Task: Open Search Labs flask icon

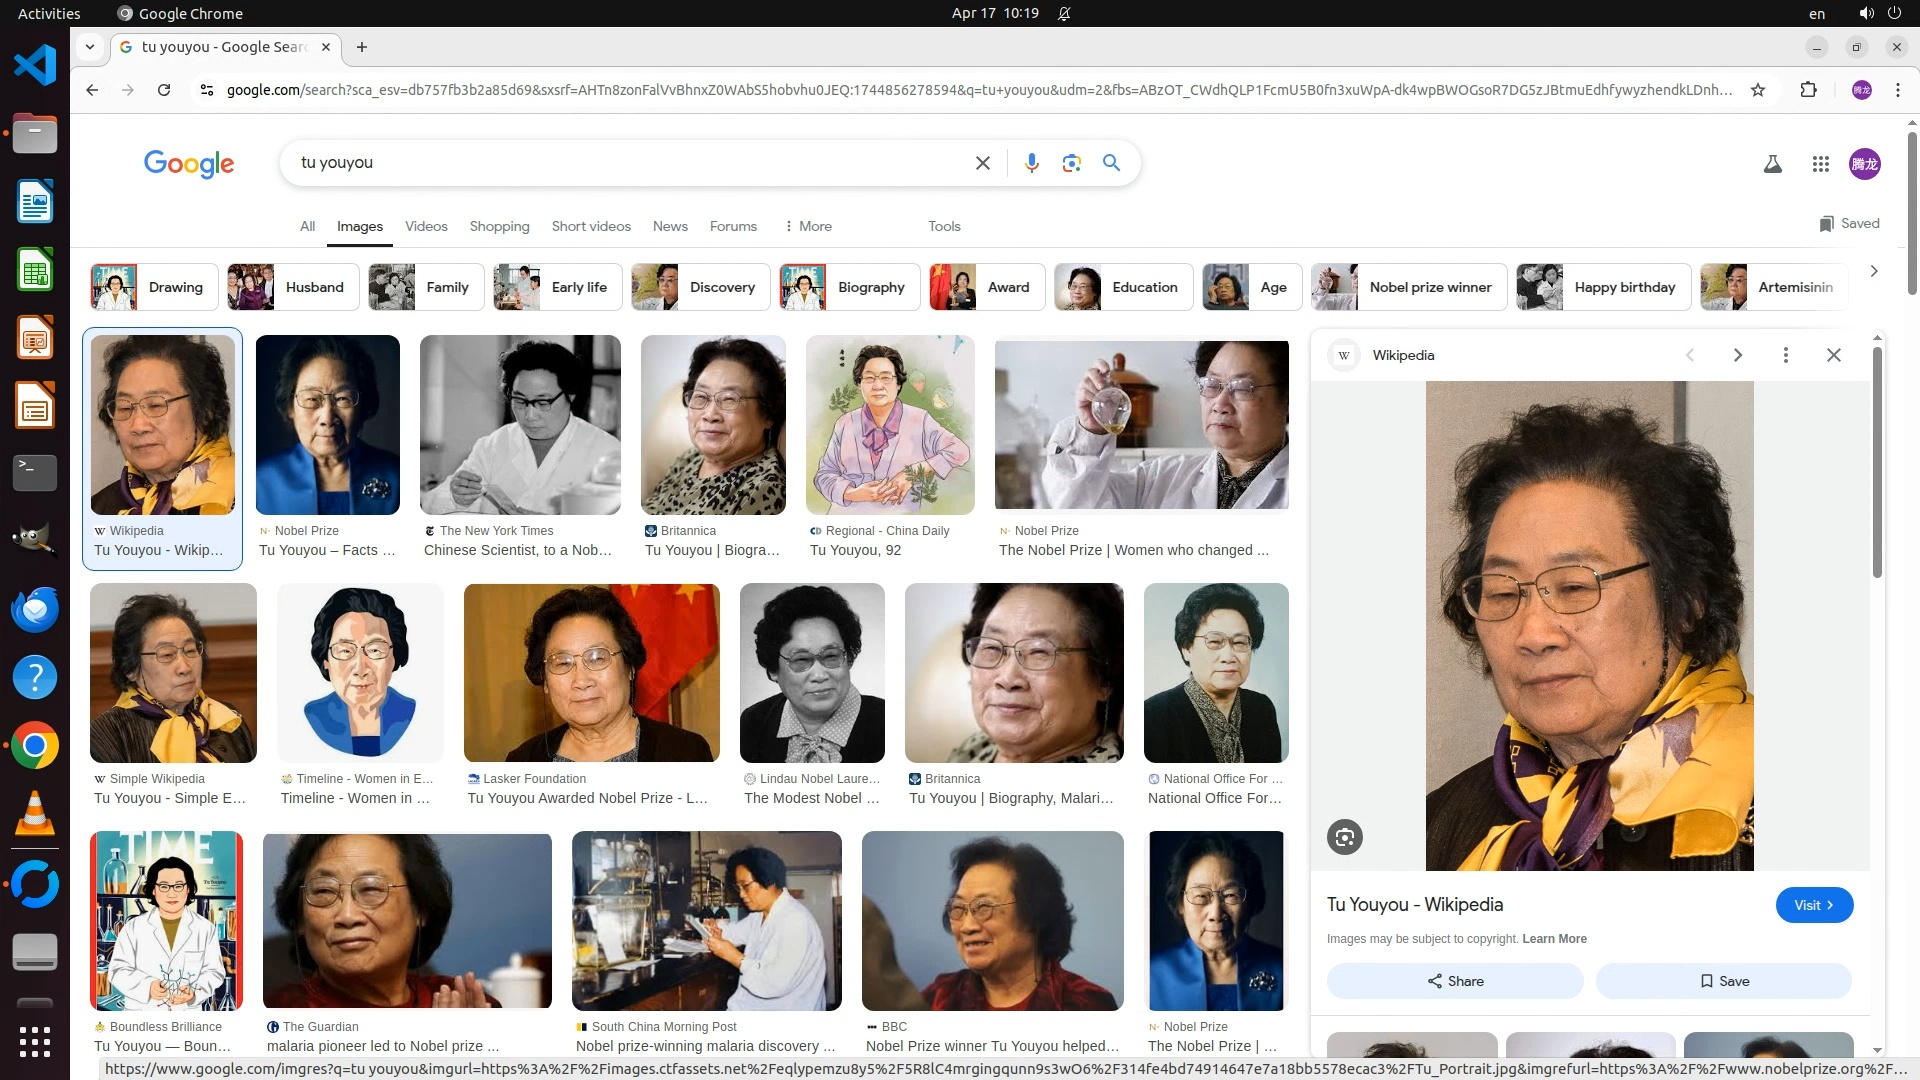Action: [x=1772, y=164]
